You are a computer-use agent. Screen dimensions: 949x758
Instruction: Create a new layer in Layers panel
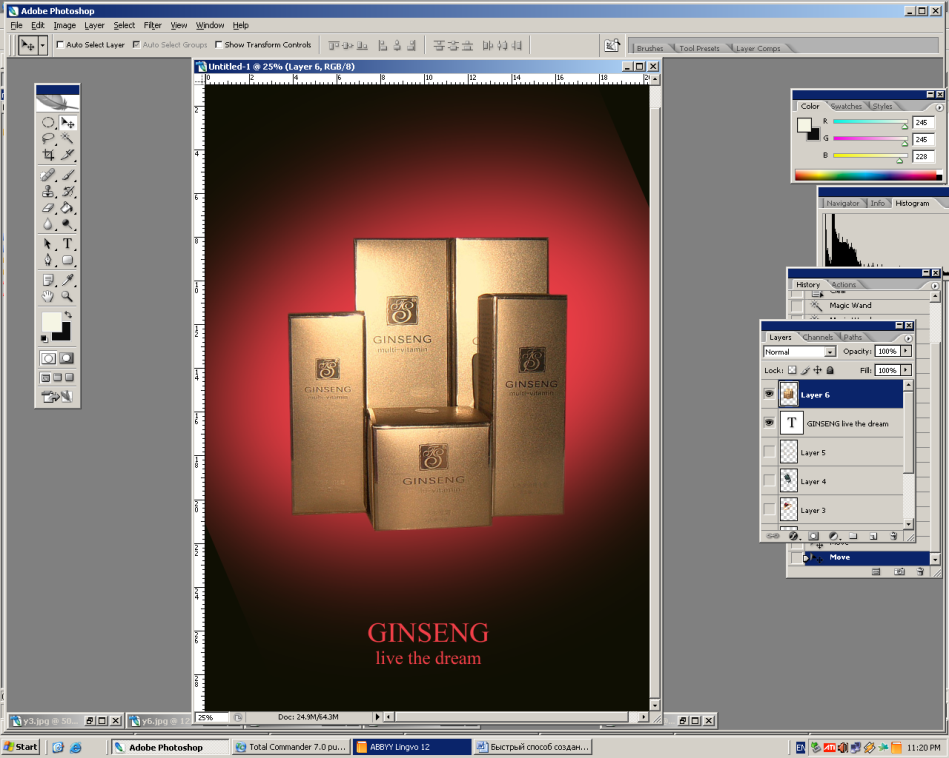point(873,536)
